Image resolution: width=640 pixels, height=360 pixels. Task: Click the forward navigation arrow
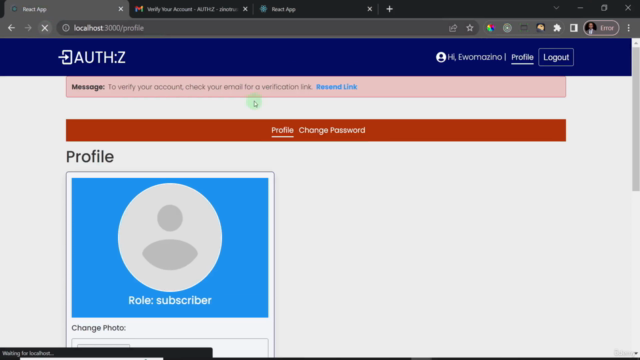coord(28,28)
